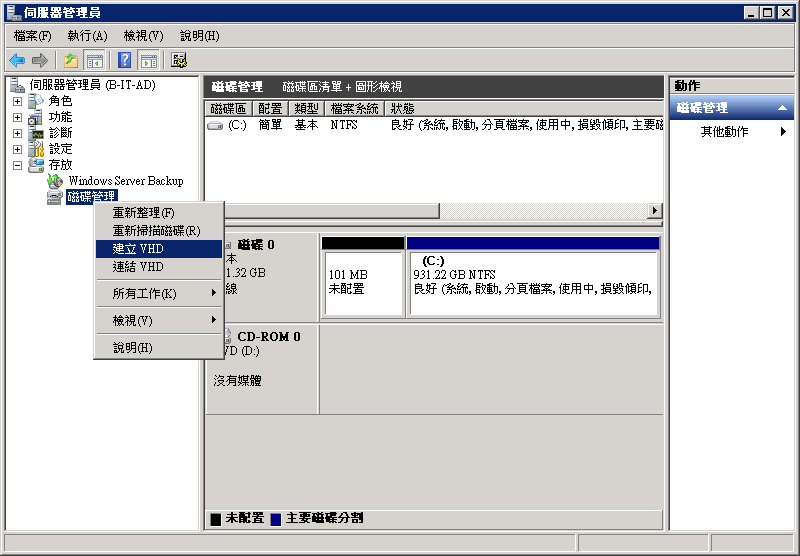Select the (C:) 931.22 GB NTFS partition
The height and width of the screenshot is (556, 800).
533,282
